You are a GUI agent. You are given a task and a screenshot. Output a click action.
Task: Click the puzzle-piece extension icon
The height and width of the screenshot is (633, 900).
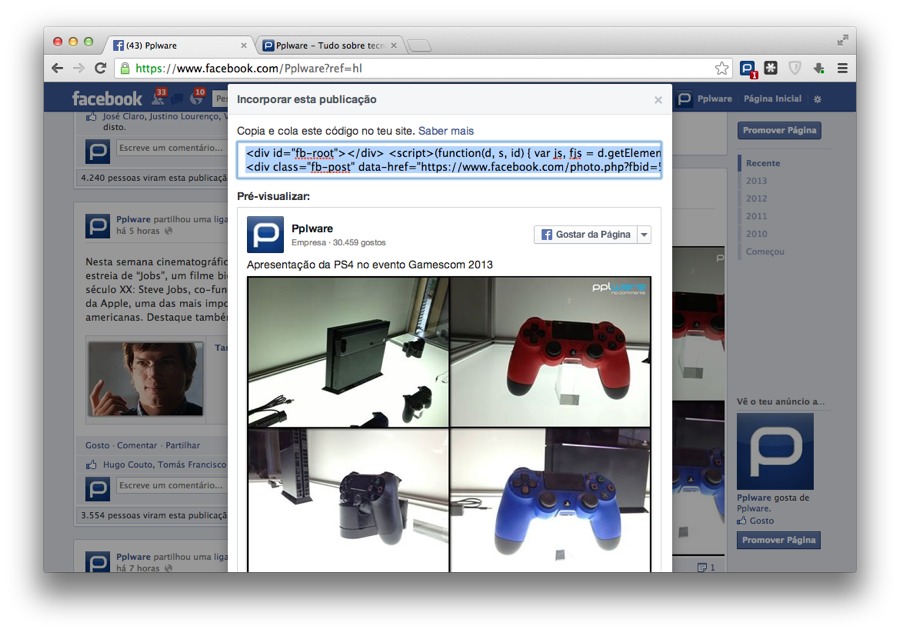(x=770, y=68)
